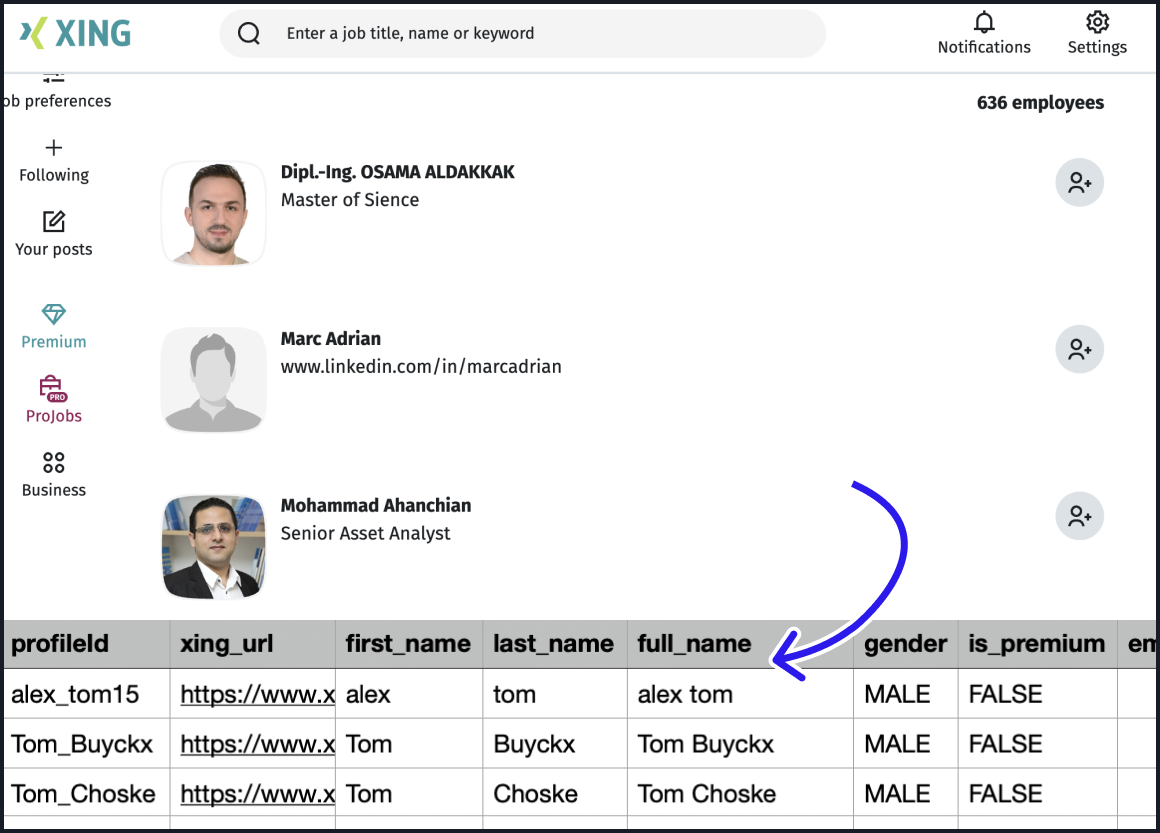The image size is (1160, 833).
Task: Go to Your posts
Action: point(54,234)
